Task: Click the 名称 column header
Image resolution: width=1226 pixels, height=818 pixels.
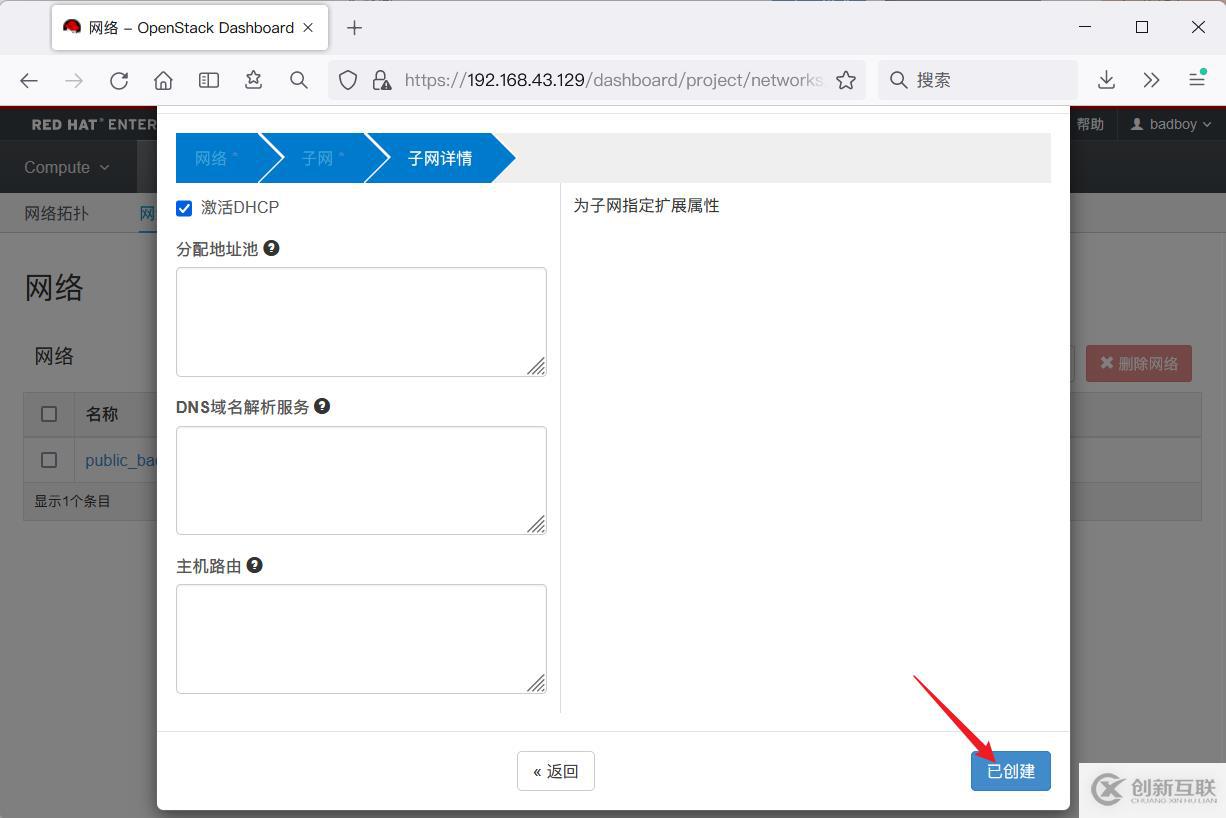Action: click(x=102, y=414)
